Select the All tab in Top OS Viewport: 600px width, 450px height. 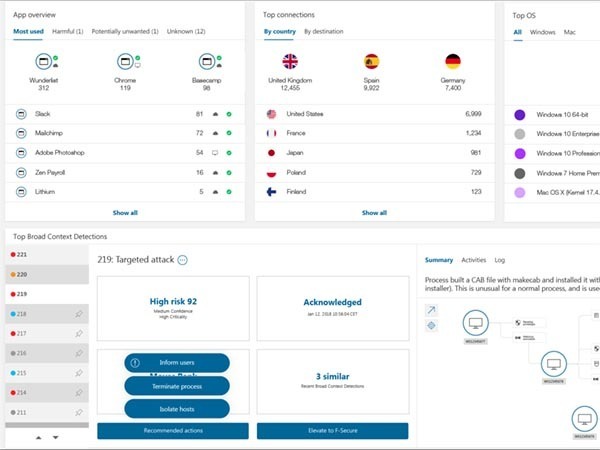click(517, 32)
